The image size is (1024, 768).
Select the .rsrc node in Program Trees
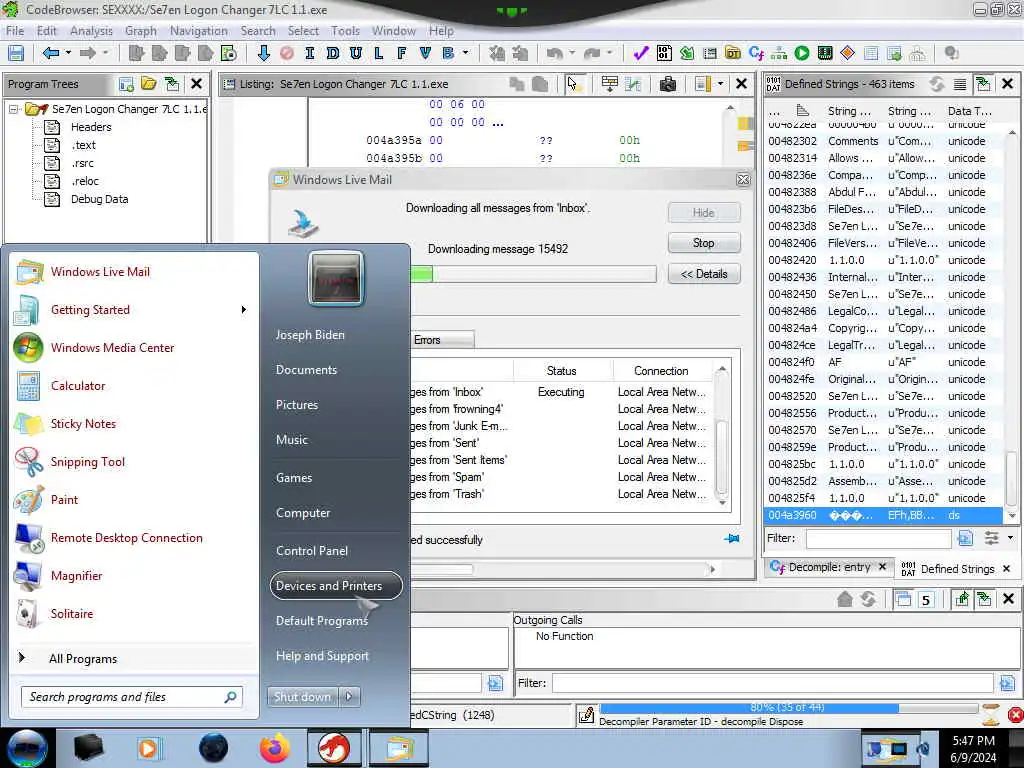click(x=82, y=163)
